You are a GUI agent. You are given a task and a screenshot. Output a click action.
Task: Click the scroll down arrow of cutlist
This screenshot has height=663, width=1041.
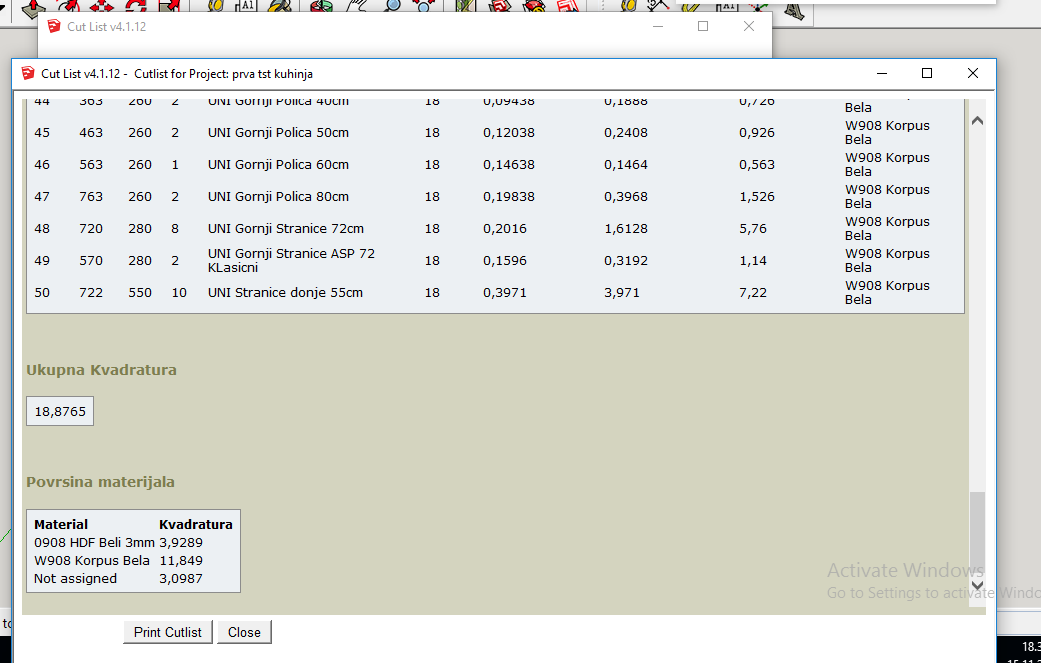click(977, 585)
